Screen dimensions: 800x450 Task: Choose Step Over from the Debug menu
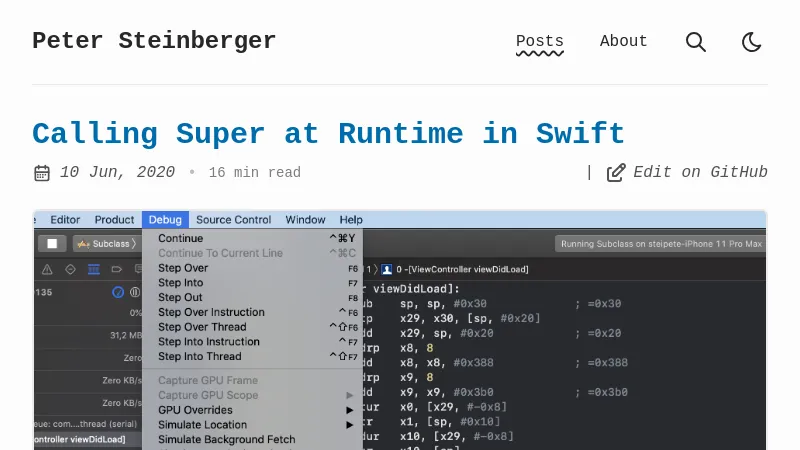[183, 268]
